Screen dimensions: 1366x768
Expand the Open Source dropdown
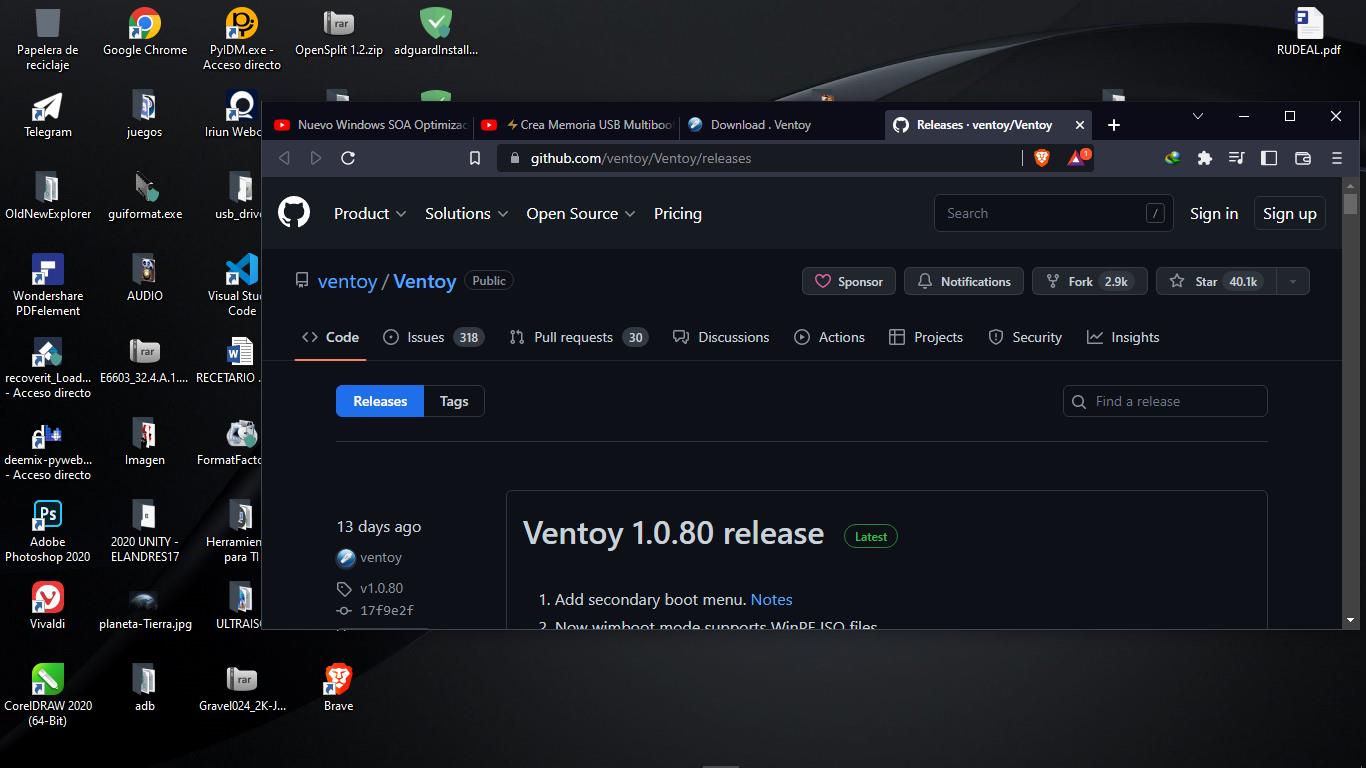[x=580, y=214]
